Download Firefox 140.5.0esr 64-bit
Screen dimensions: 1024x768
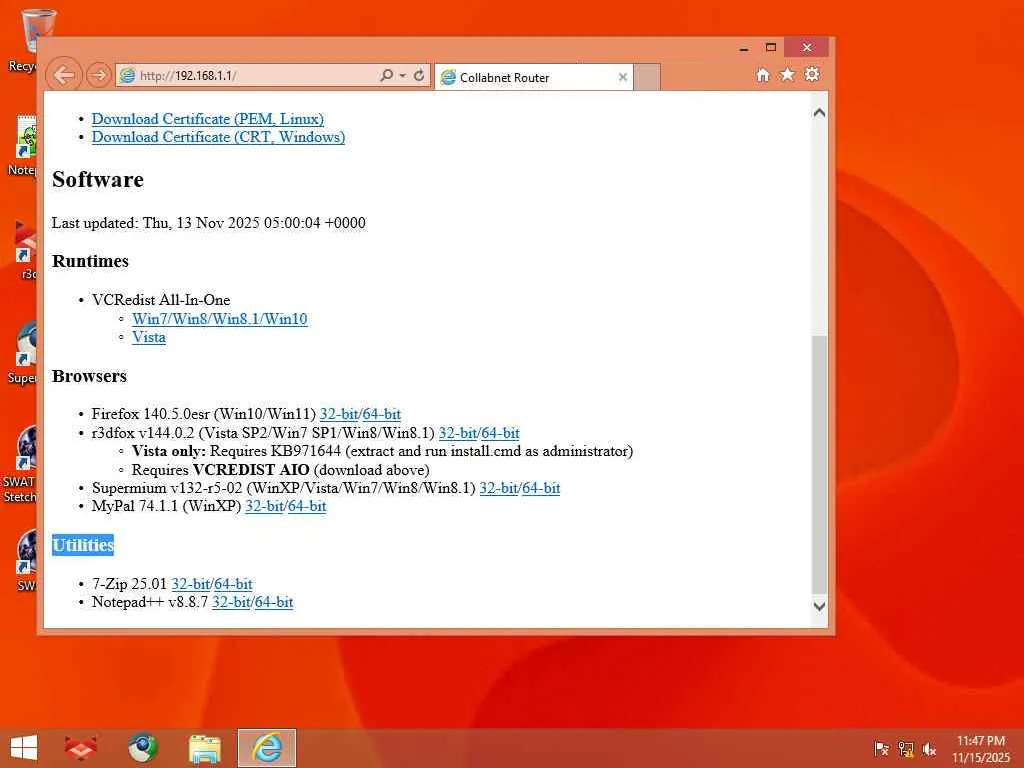381,414
